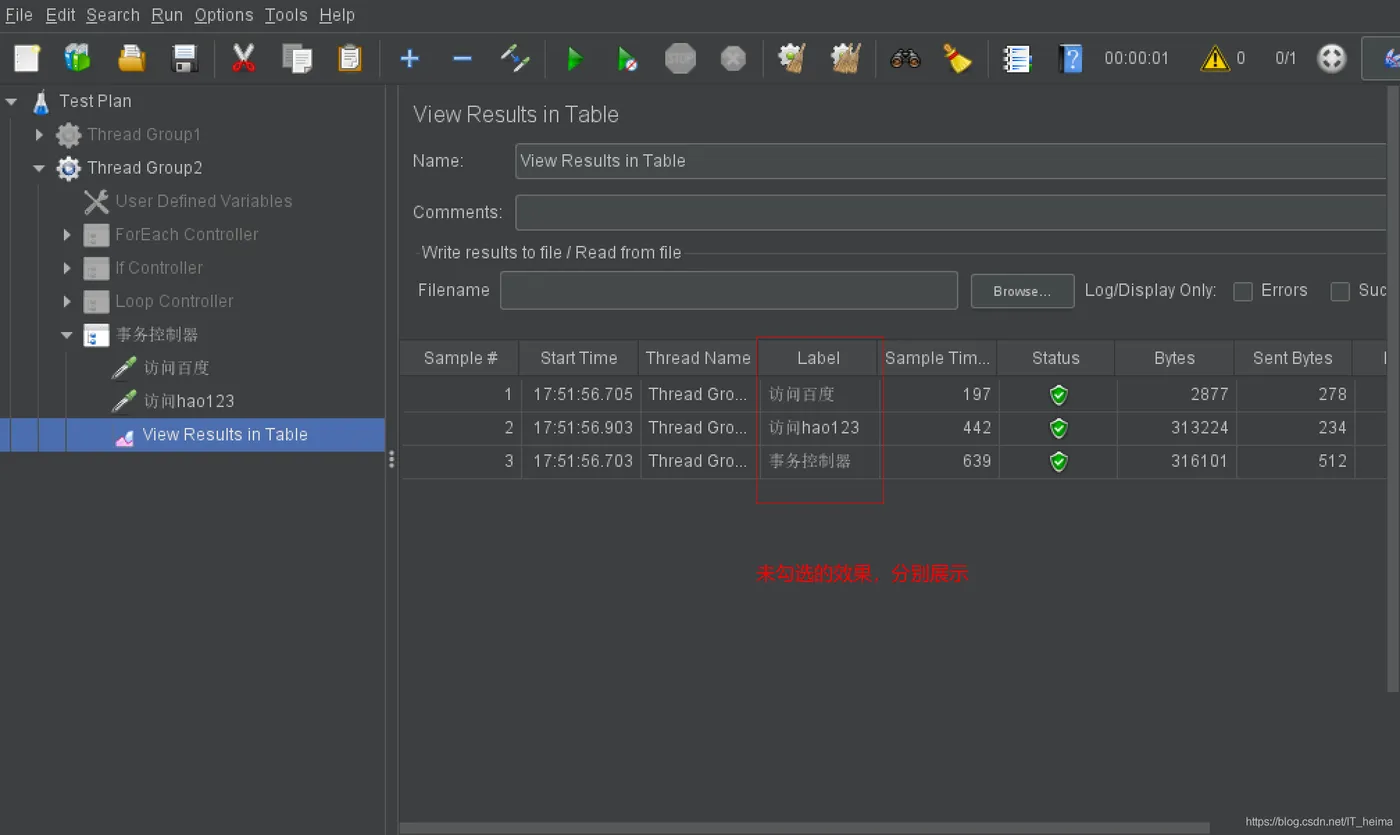Expand all nodes with plus icon
Viewport: 1400px width, 835px height.
409,58
